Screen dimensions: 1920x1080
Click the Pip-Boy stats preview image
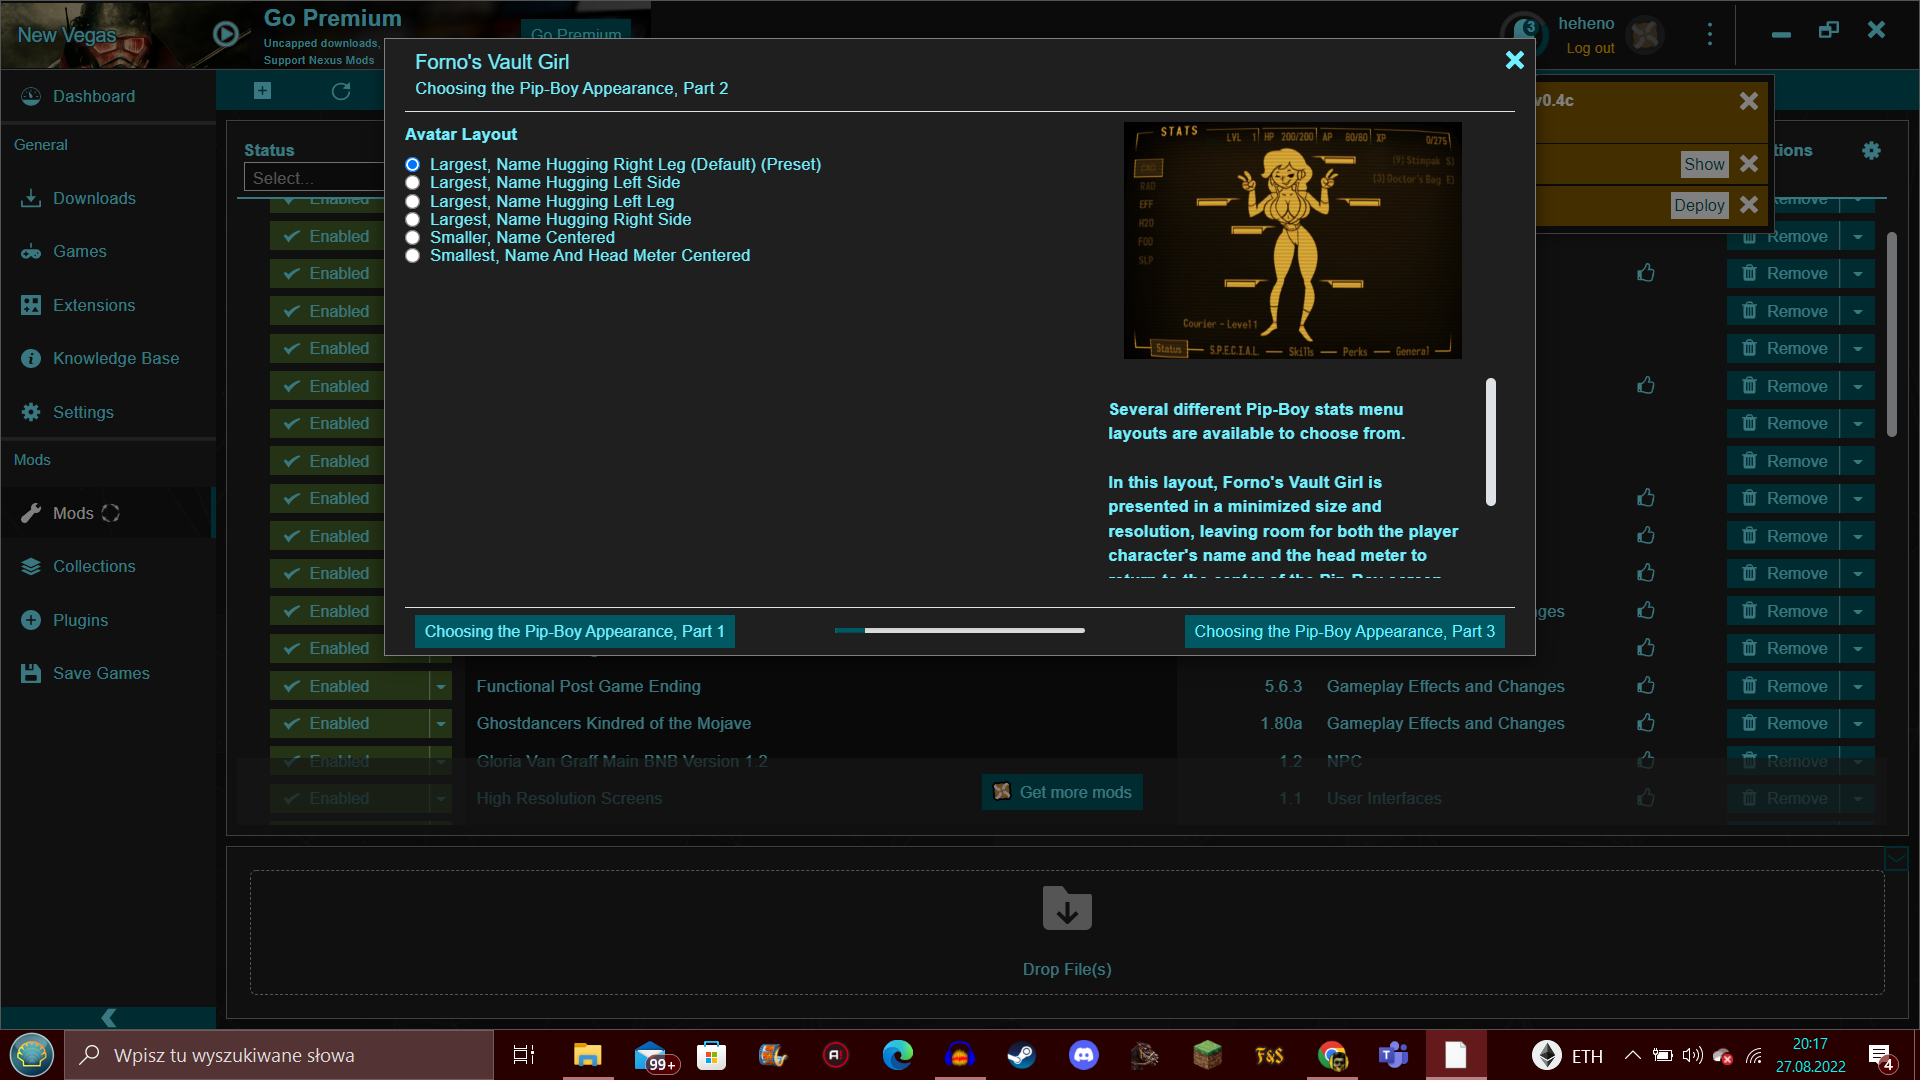(1292, 240)
